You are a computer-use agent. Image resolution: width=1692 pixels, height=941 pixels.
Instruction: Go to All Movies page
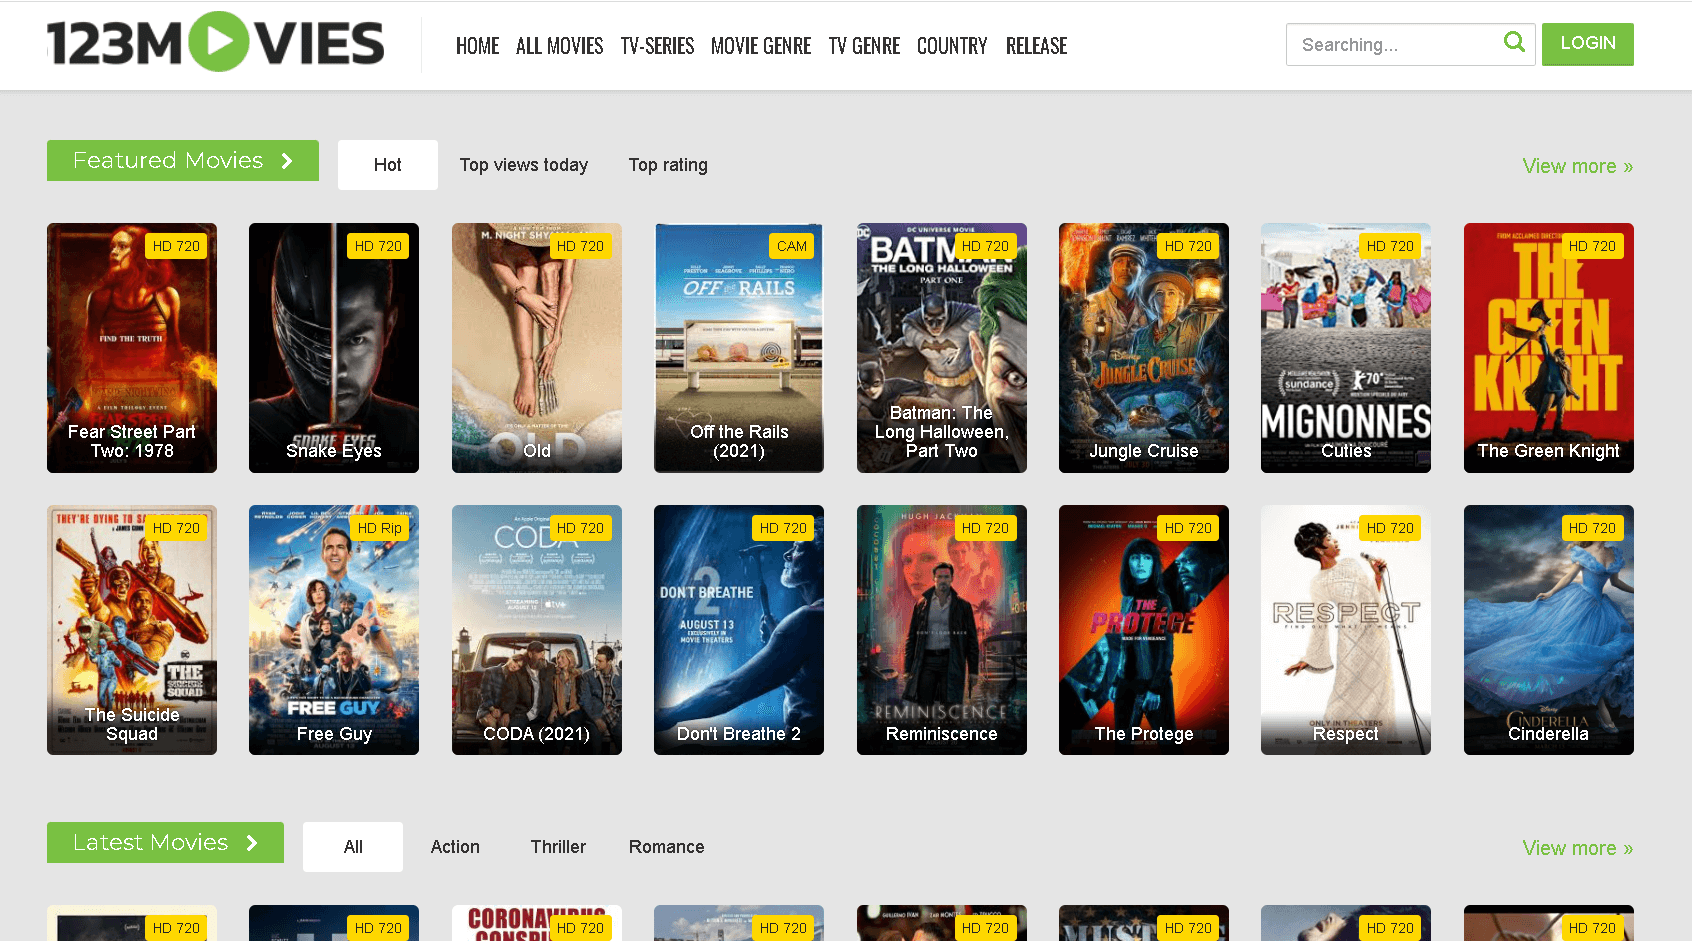[559, 46]
